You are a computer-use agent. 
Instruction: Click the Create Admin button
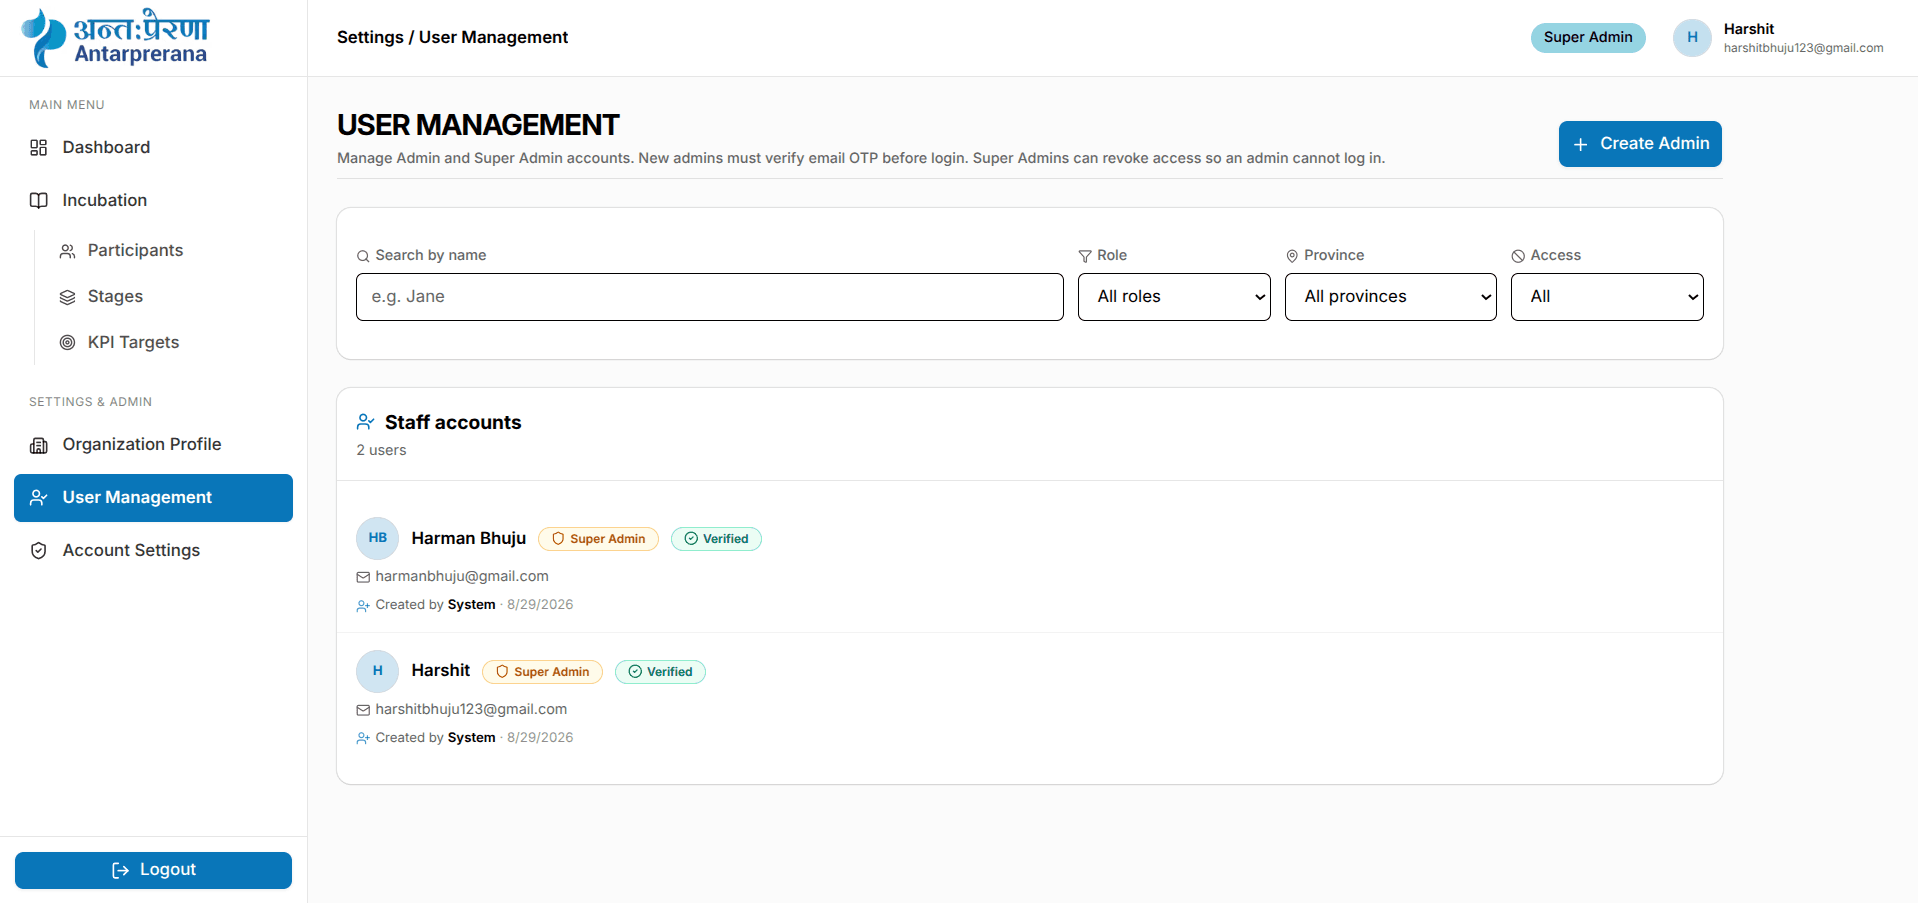1640,144
